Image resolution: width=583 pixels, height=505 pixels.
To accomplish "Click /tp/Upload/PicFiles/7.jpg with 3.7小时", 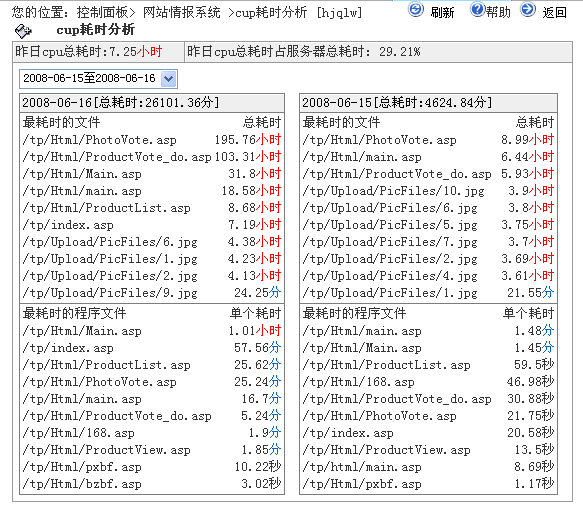I will [428, 242].
